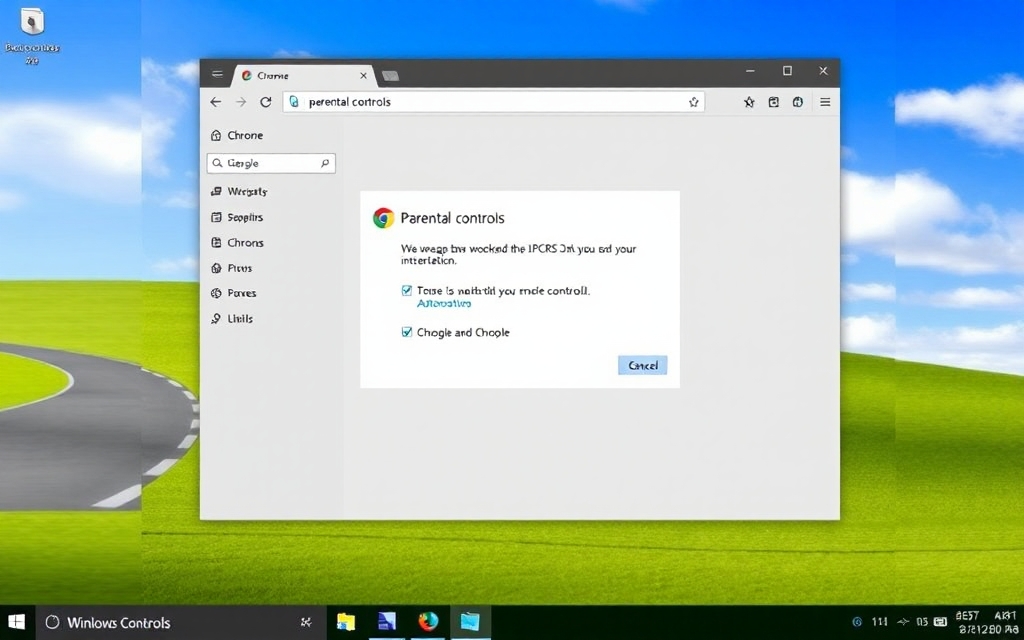Launch Firefox from the taskbar

(x=428, y=622)
